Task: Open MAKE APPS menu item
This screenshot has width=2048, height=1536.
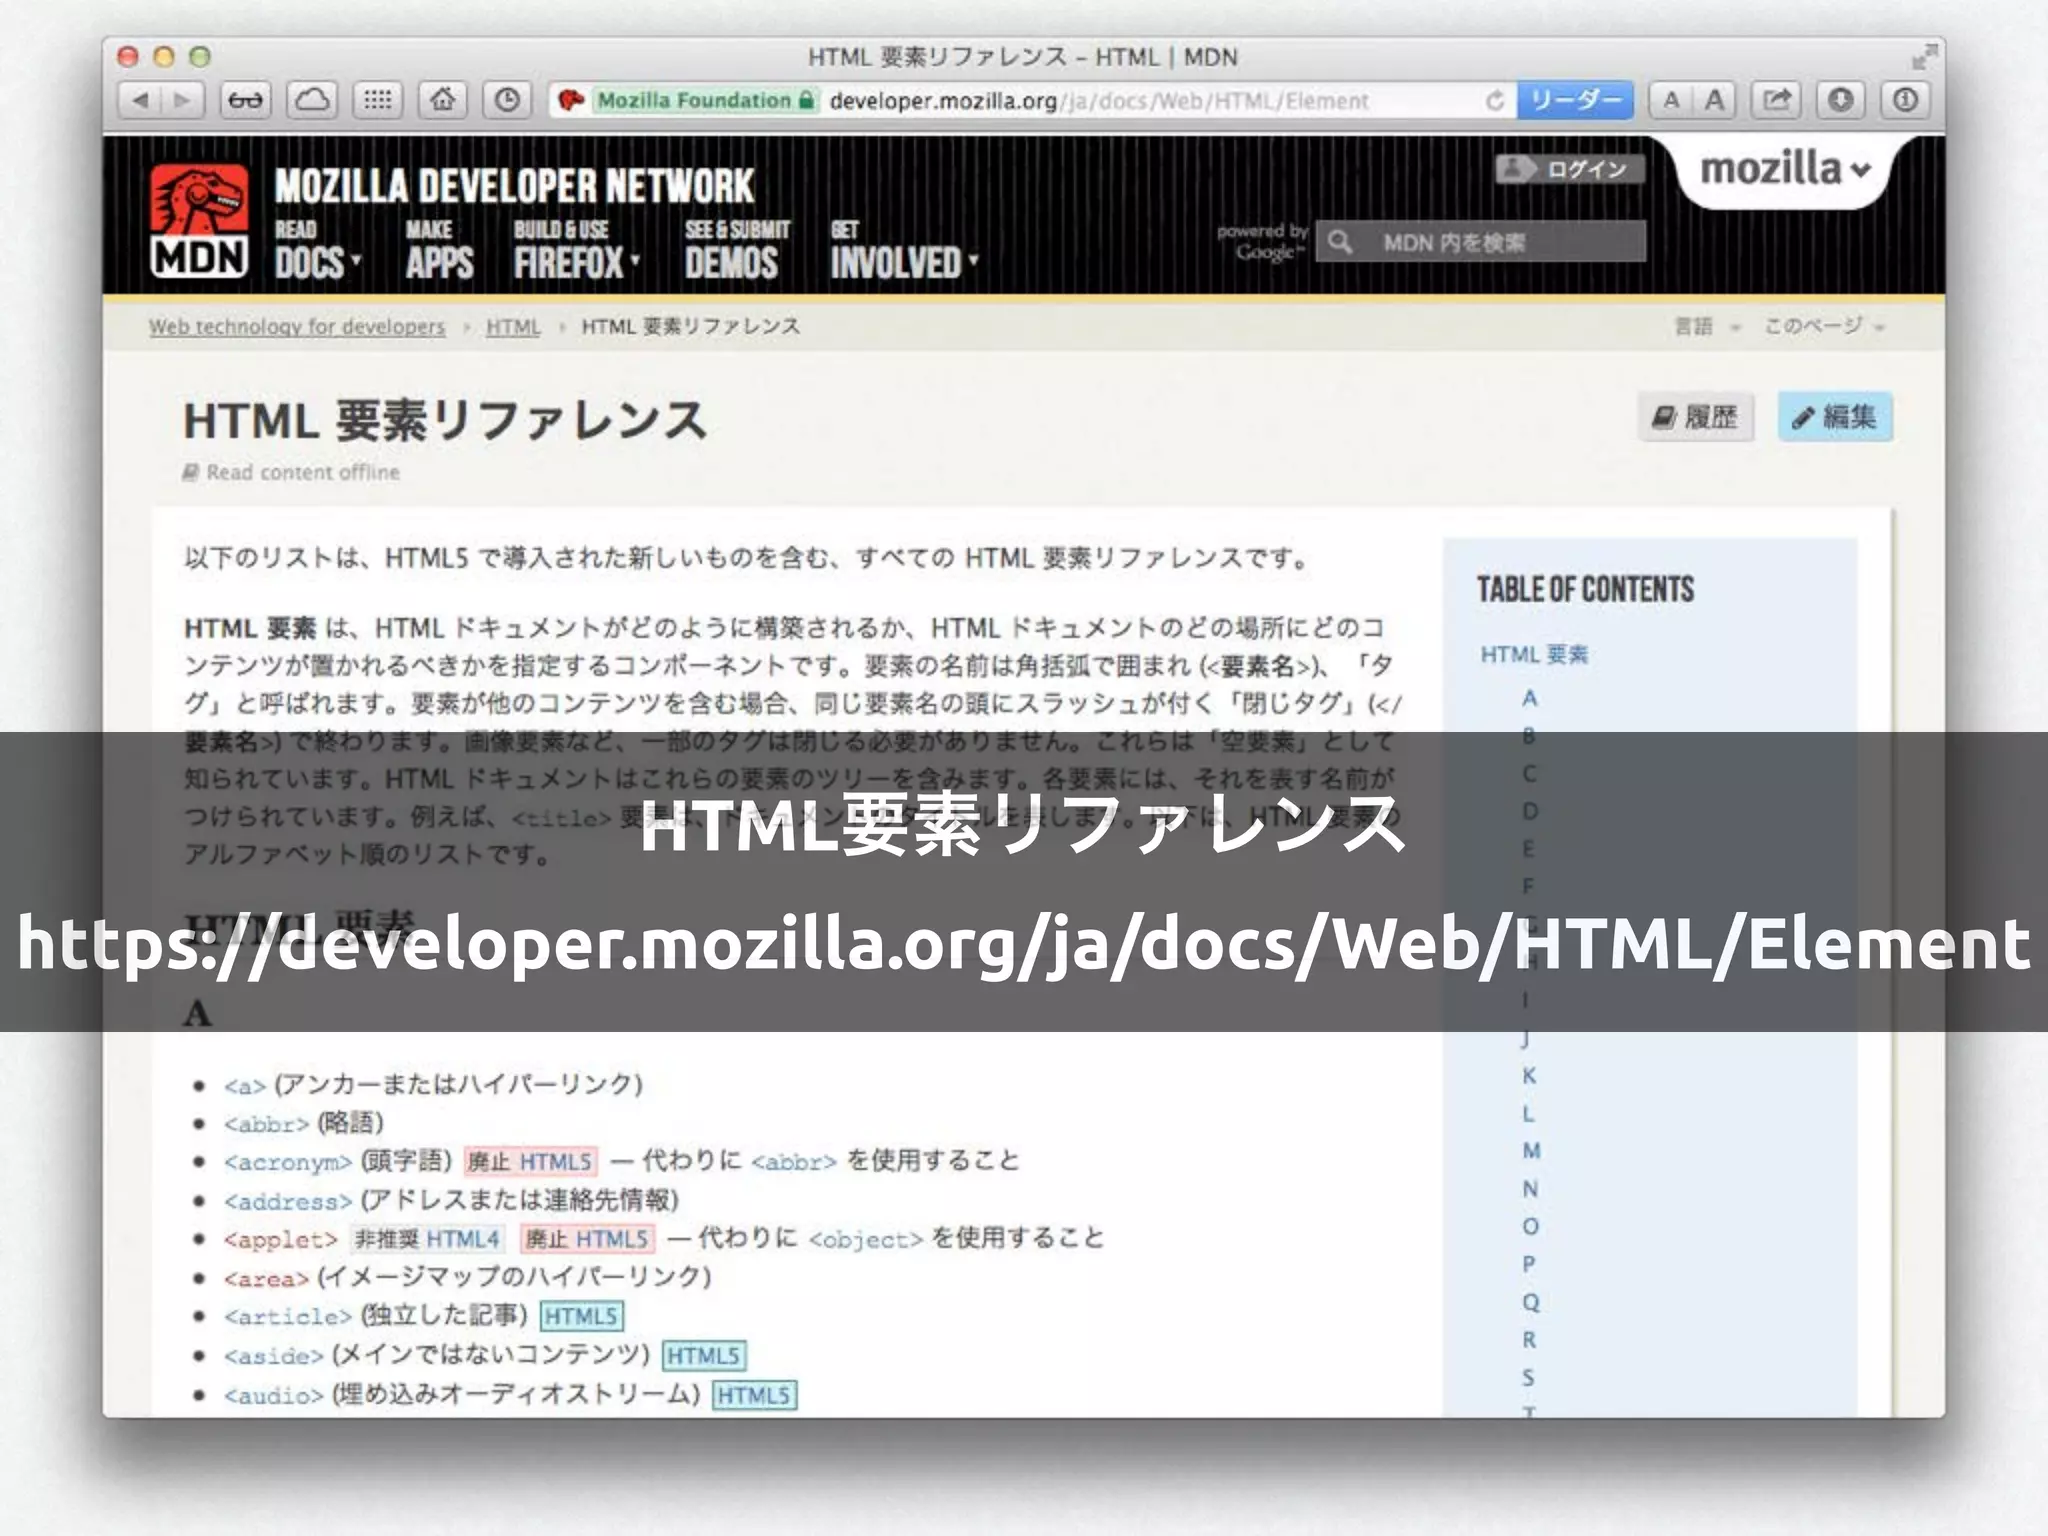Action: click(440, 250)
